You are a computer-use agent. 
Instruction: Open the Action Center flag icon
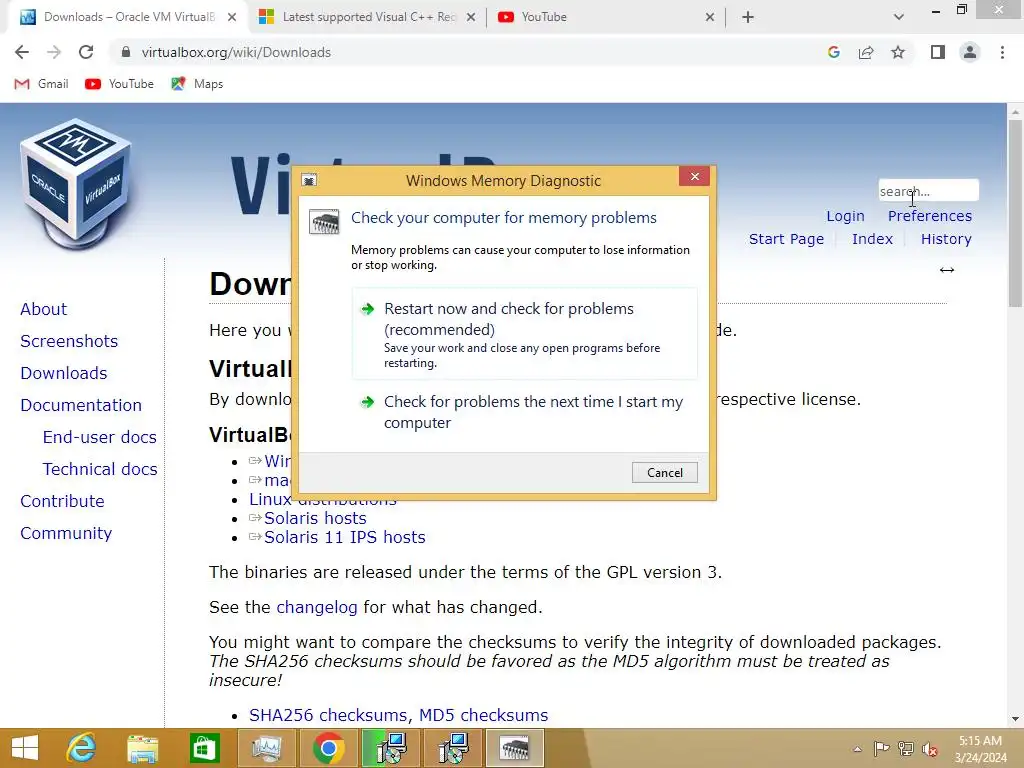coord(881,748)
